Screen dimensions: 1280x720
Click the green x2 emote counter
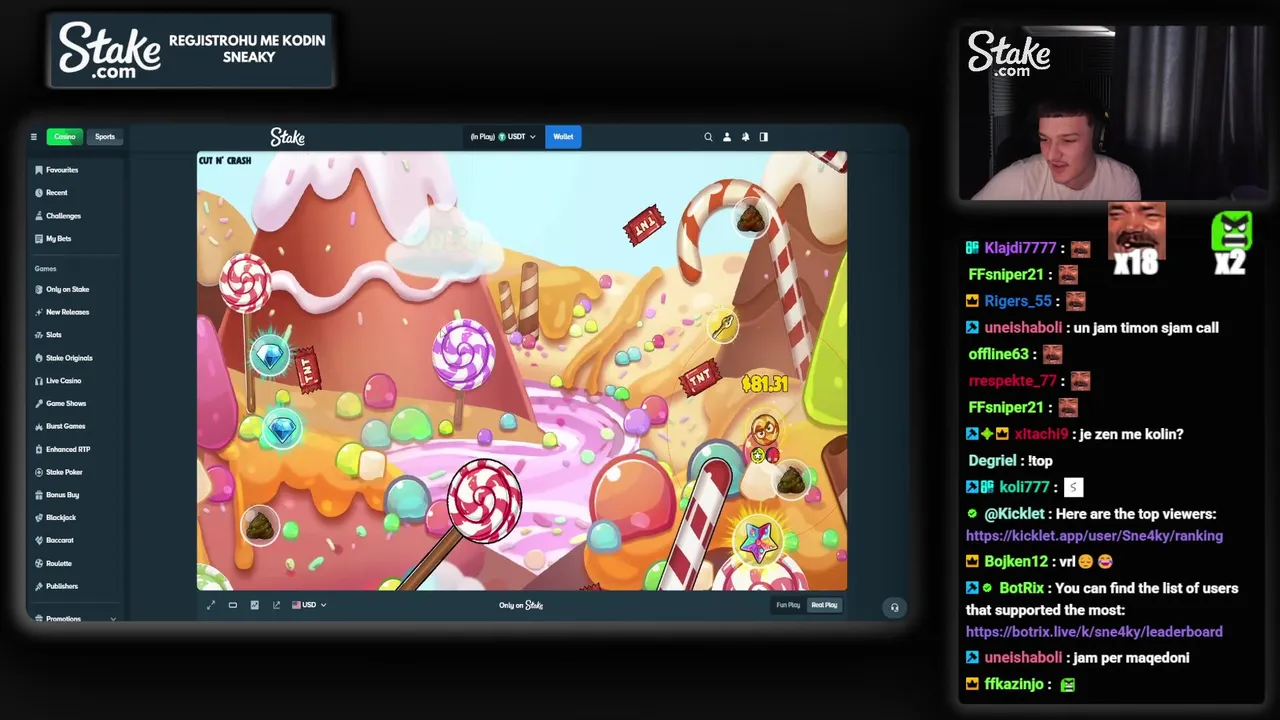tap(1231, 243)
